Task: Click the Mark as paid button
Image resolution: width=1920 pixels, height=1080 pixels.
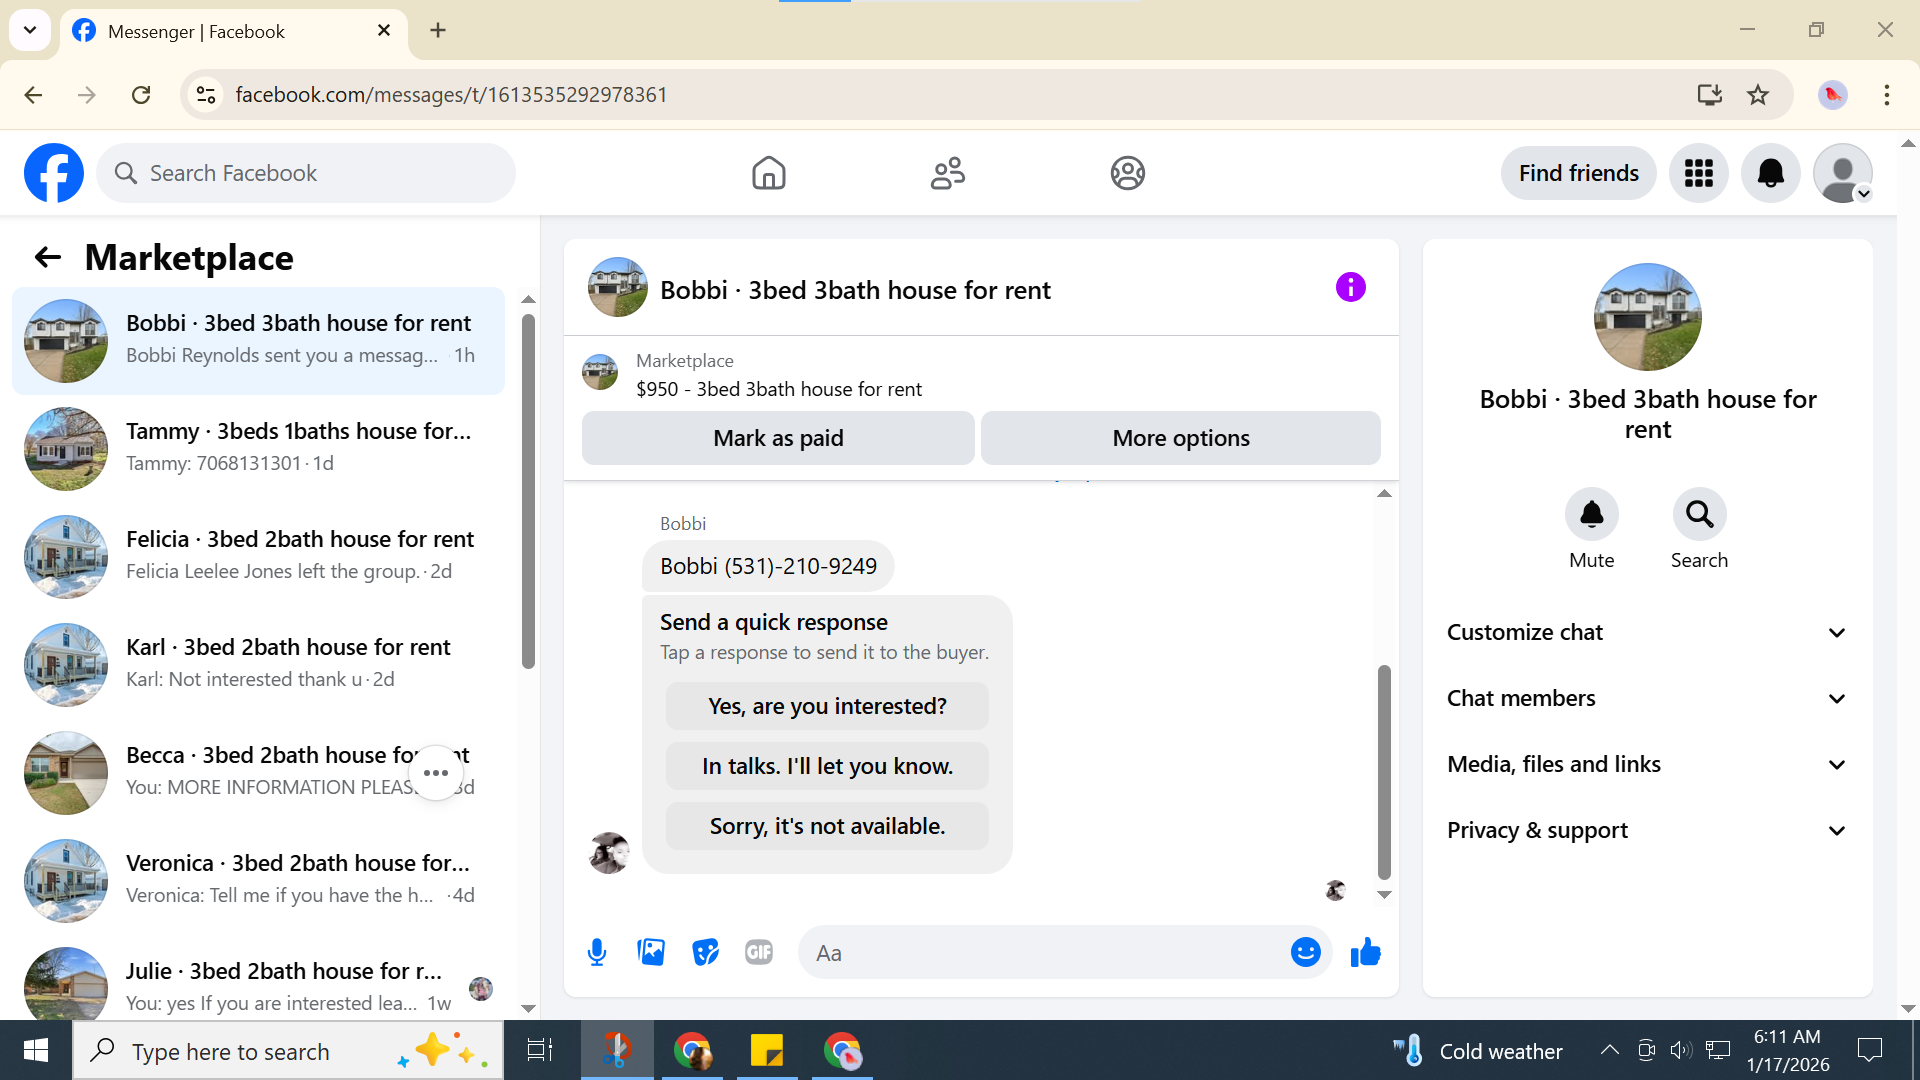Action: 778,438
